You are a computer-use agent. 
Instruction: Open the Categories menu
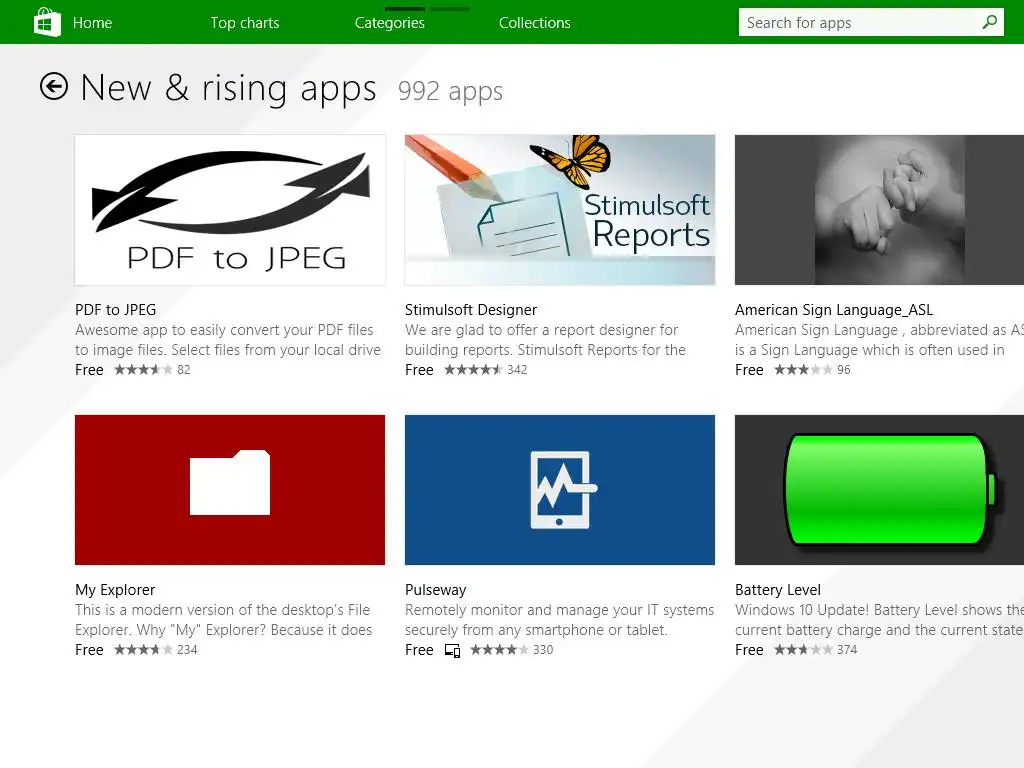click(x=390, y=23)
